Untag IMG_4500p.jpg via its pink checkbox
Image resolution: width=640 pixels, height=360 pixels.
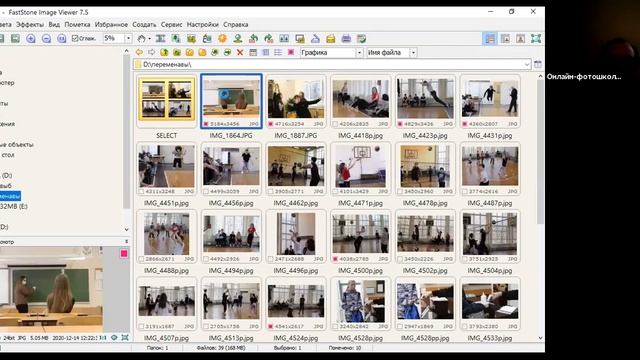335,259
